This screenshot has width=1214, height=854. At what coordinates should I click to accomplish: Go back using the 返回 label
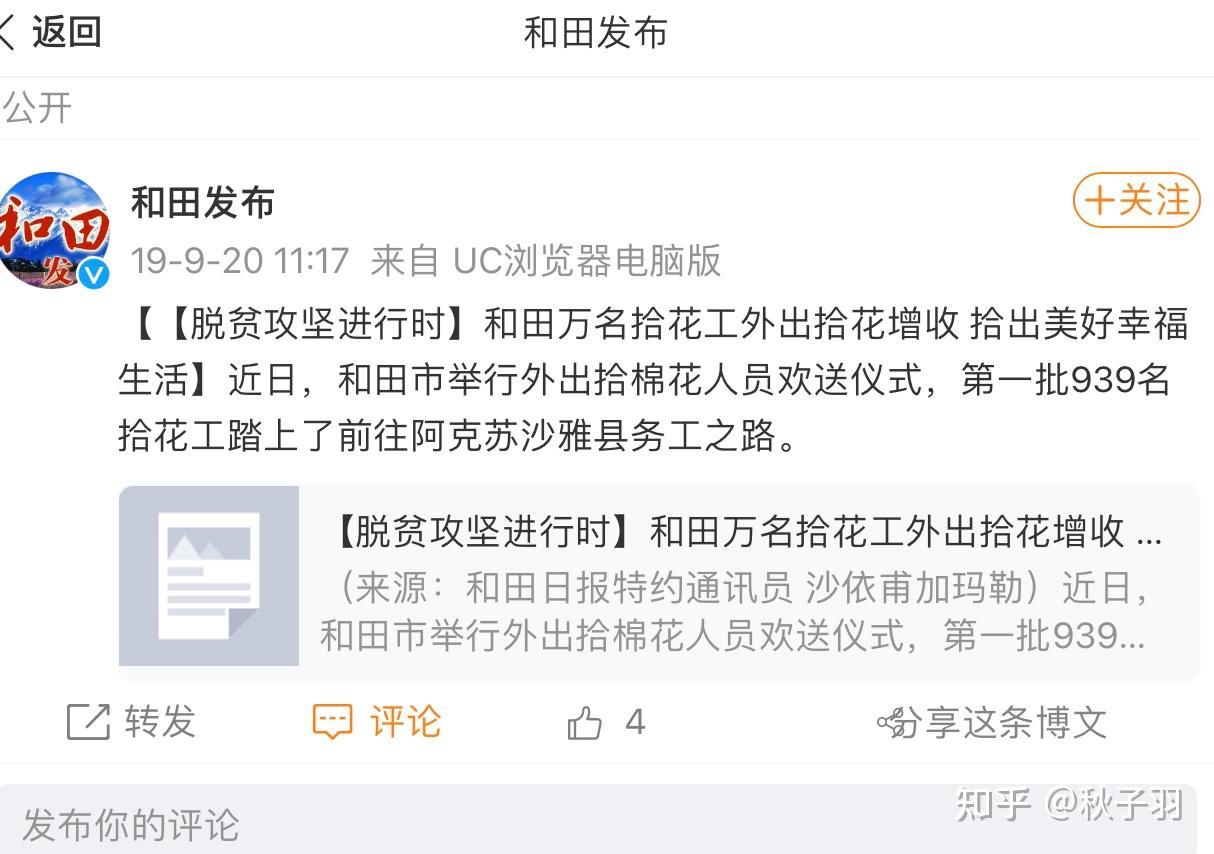coord(67,32)
